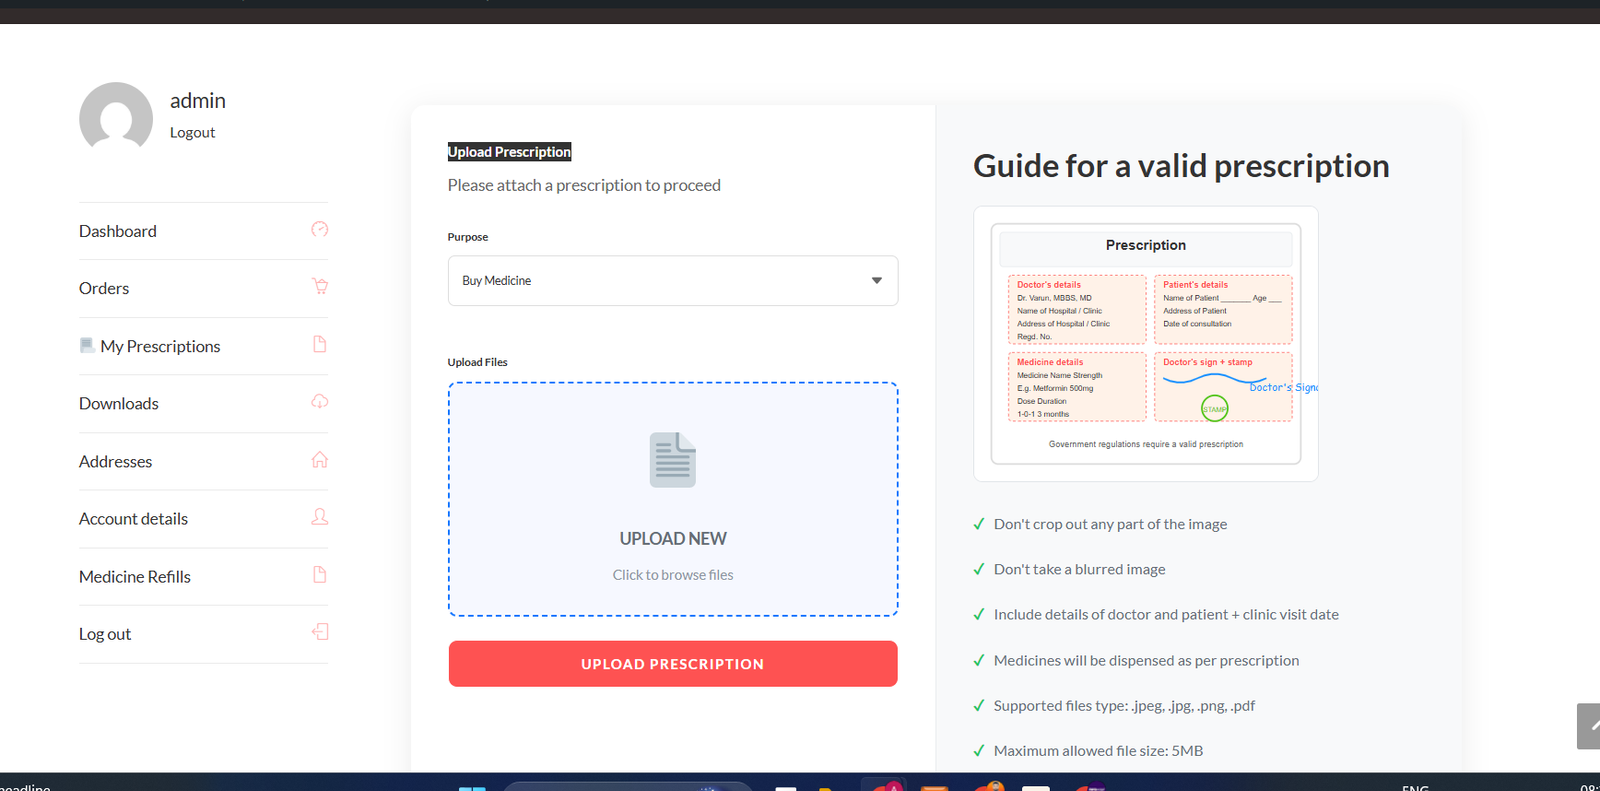This screenshot has width=1600, height=791.
Task: Click the Log out arrow icon
Action: [x=320, y=632]
